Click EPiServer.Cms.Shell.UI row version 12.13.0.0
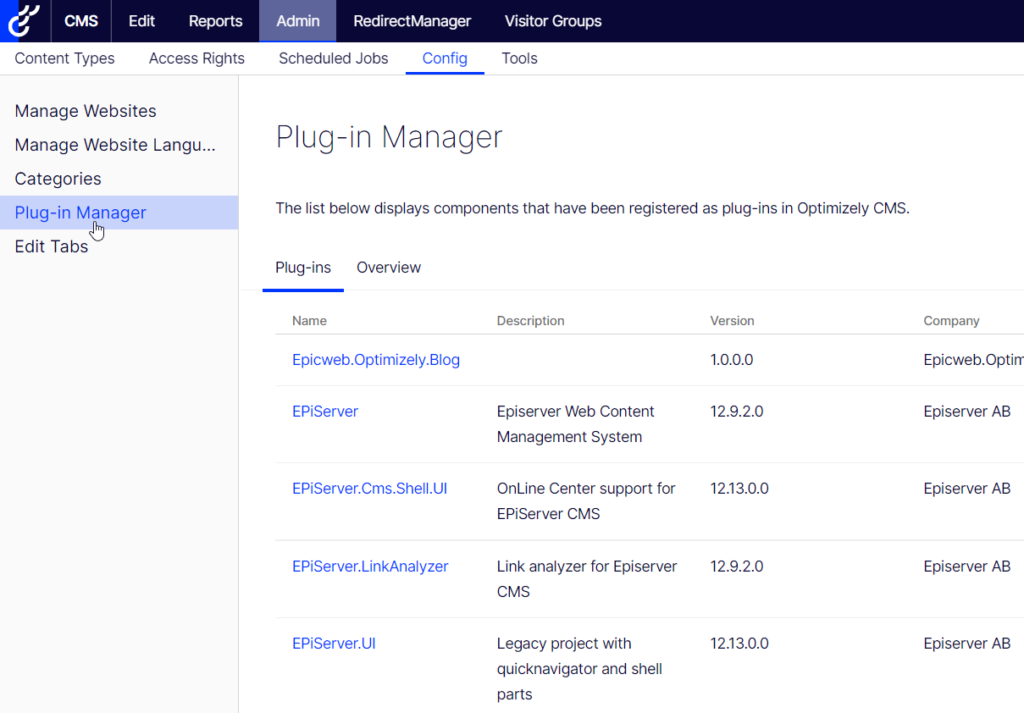 pos(739,488)
